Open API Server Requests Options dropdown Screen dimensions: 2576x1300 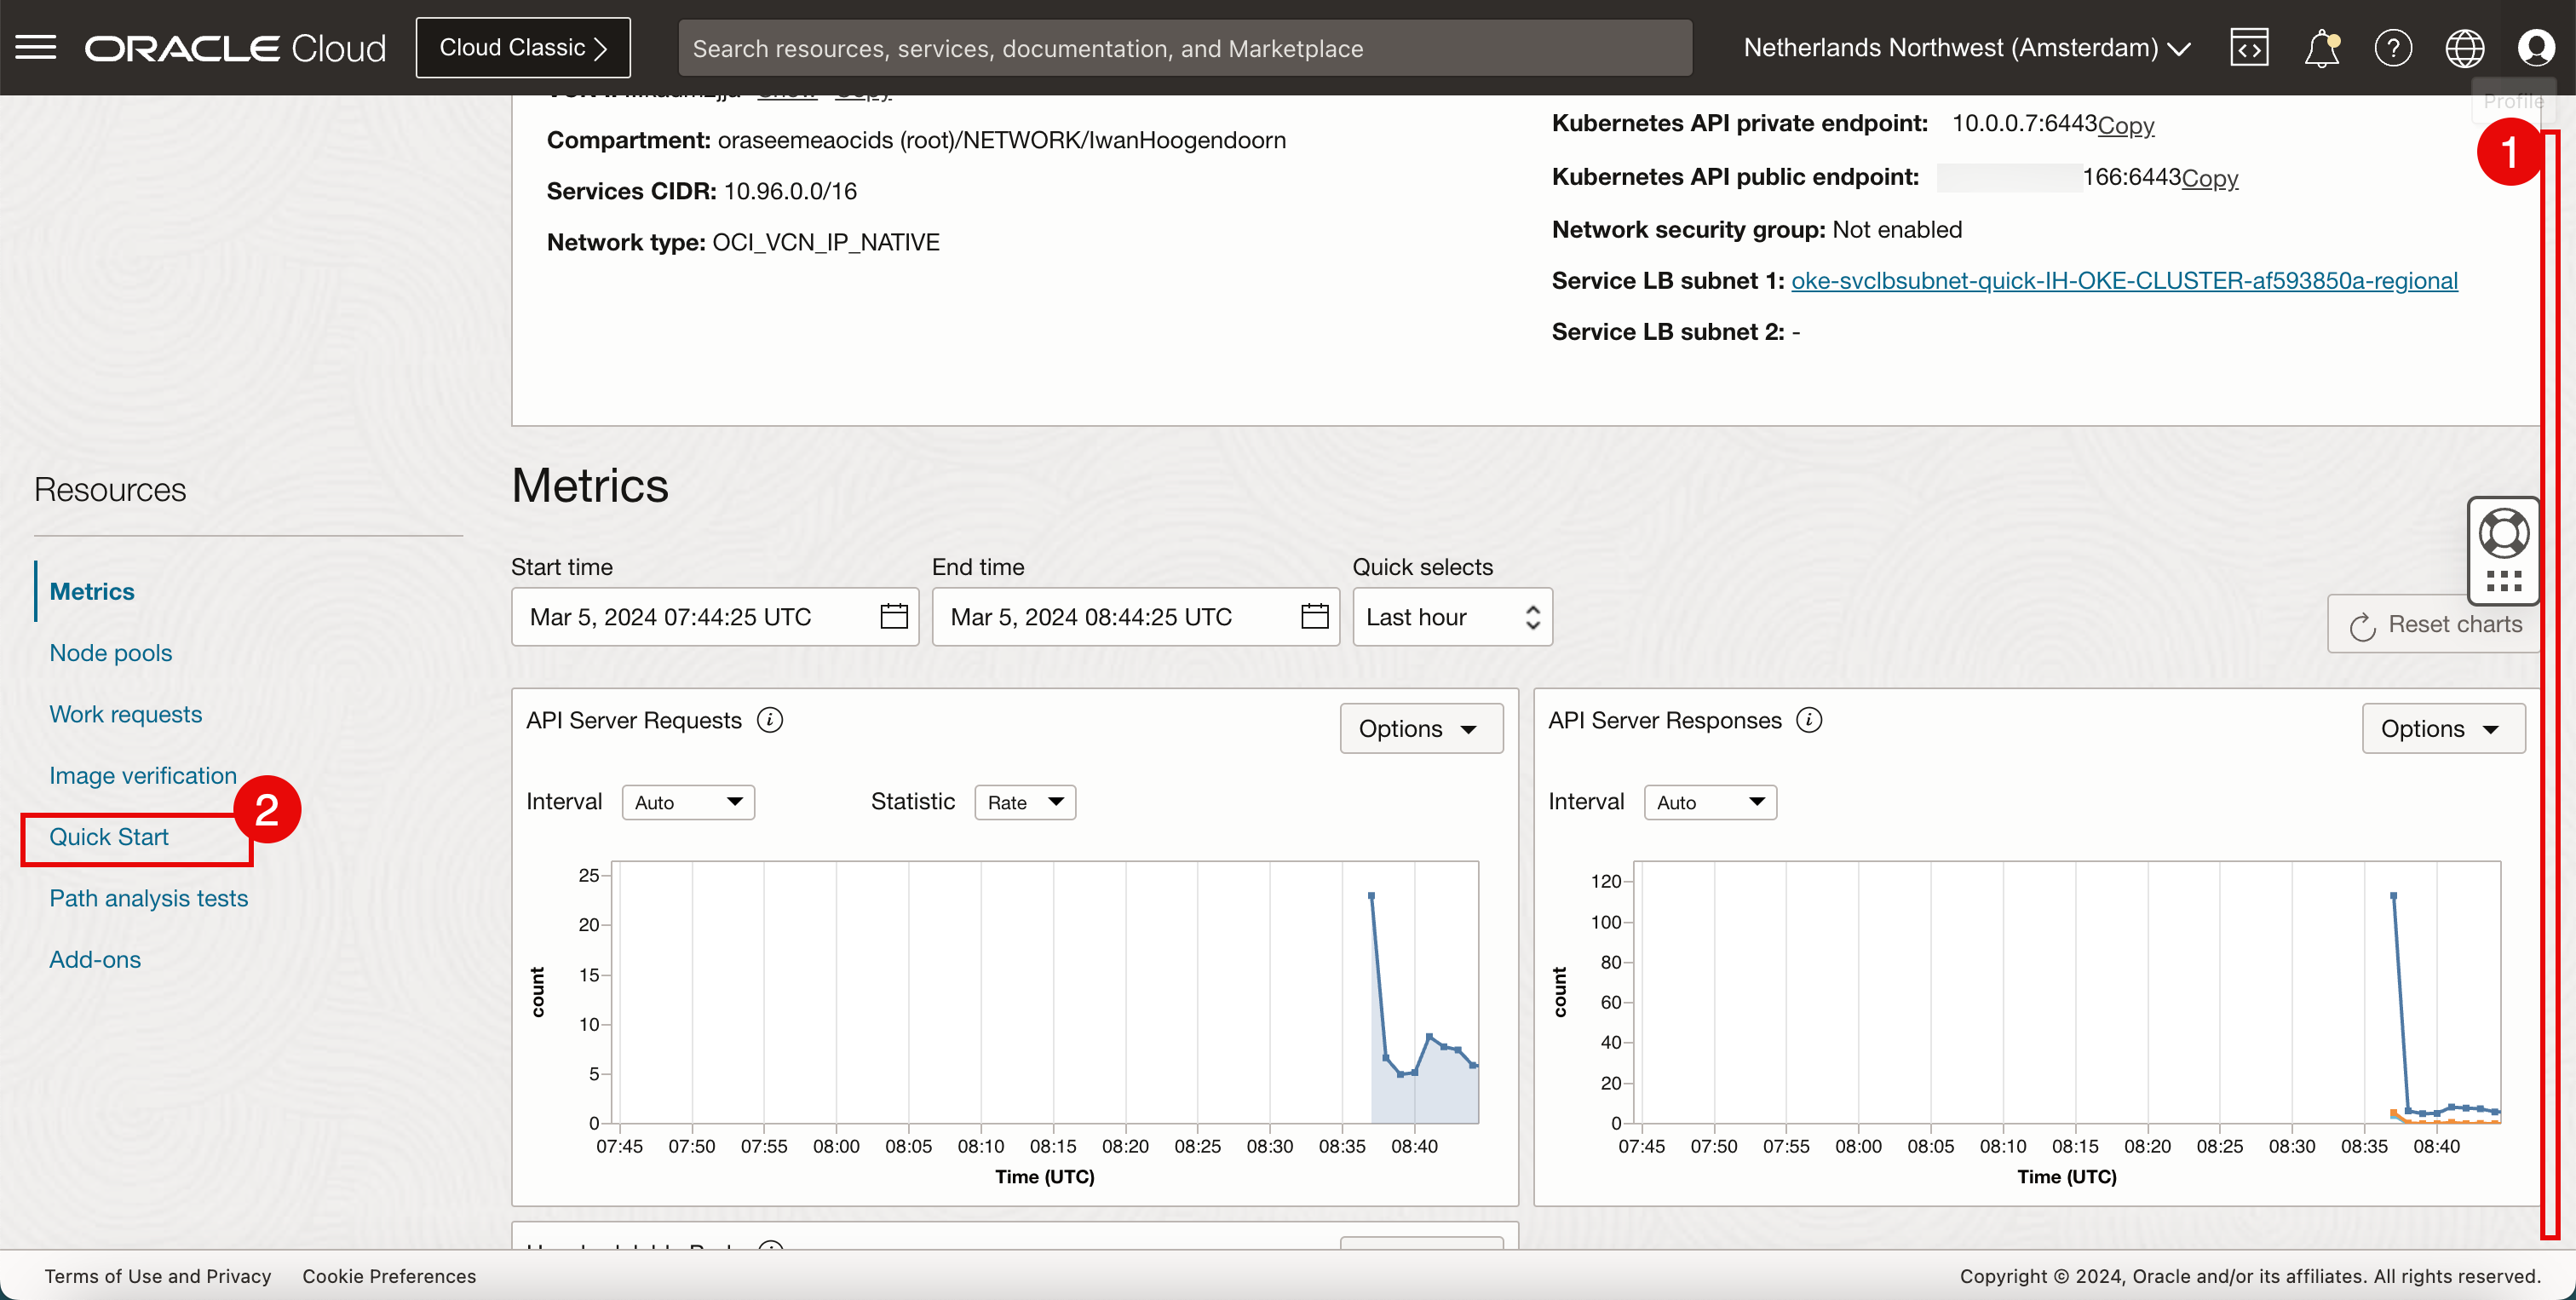(1420, 728)
